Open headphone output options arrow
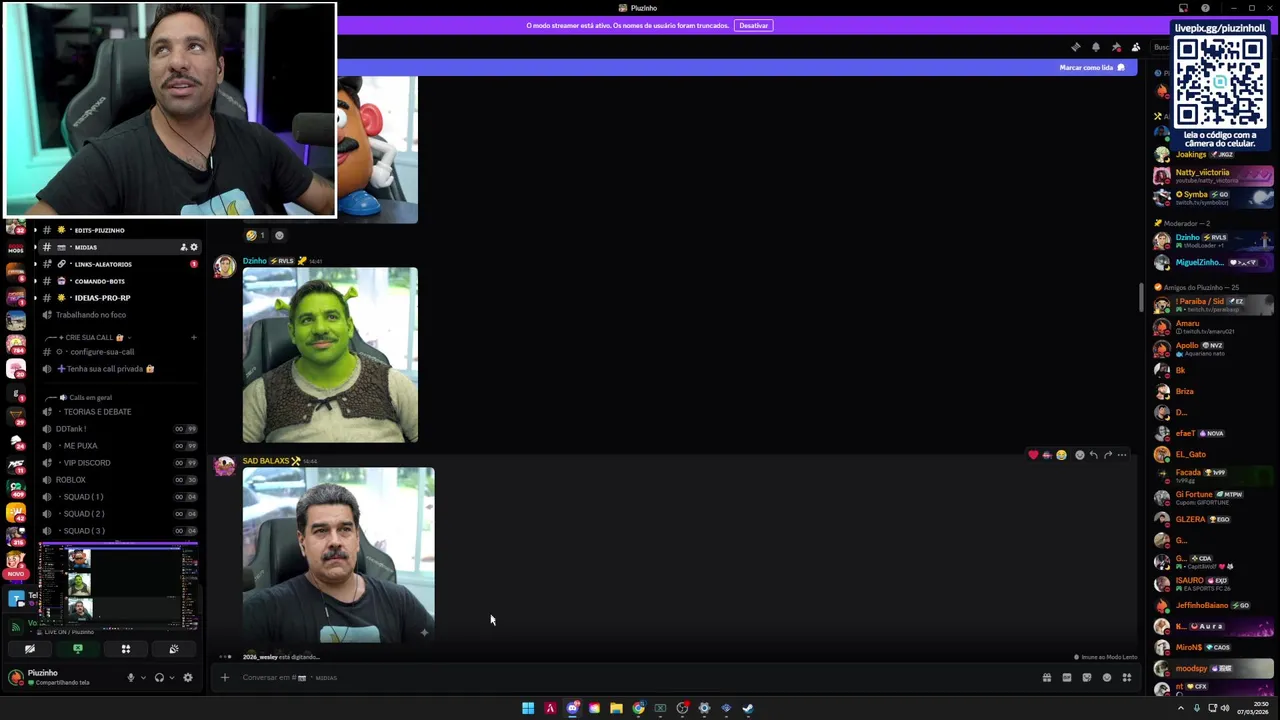 coord(171,677)
